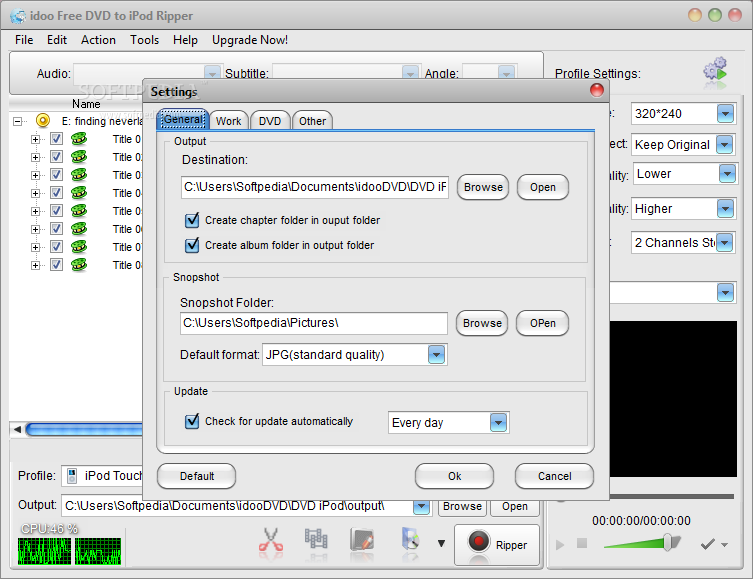
Task: Click OPen next to Snapshot Folder
Action: (x=542, y=323)
